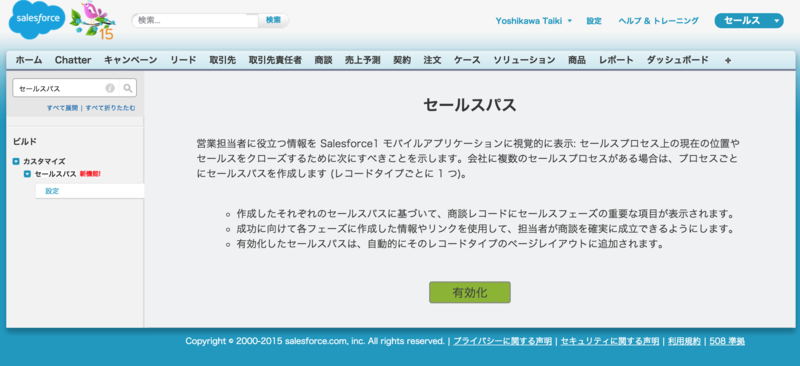Open the レポート tab
Screen dimensions: 800x366
[x=616, y=60]
